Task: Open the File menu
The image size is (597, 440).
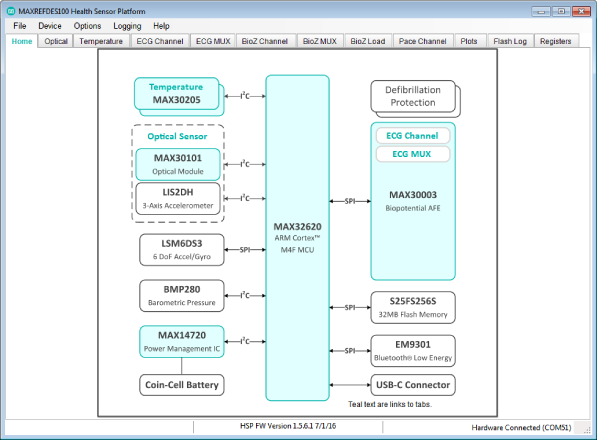Action: (19, 26)
